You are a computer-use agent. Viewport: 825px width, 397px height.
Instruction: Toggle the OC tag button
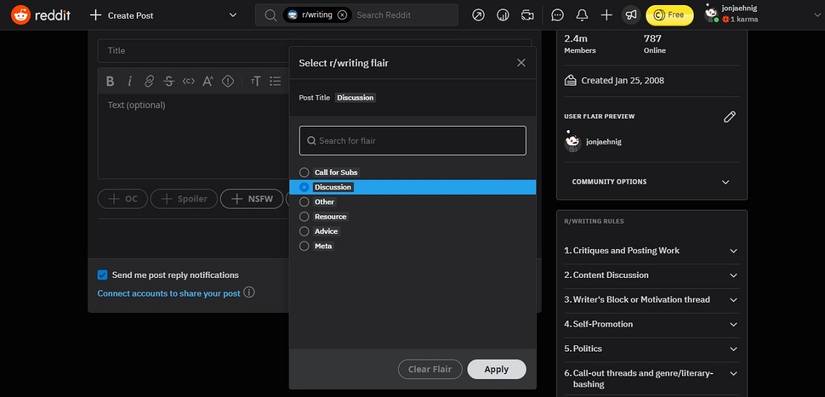(123, 199)
